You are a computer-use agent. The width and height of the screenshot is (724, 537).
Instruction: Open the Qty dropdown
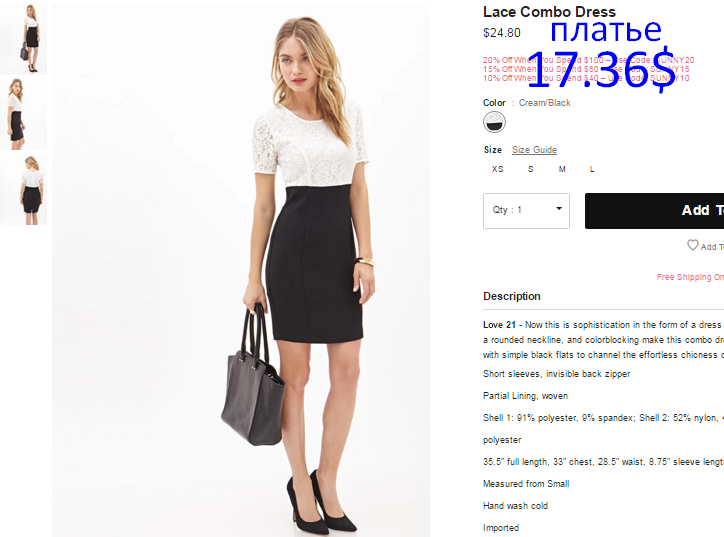click(526, 211)
